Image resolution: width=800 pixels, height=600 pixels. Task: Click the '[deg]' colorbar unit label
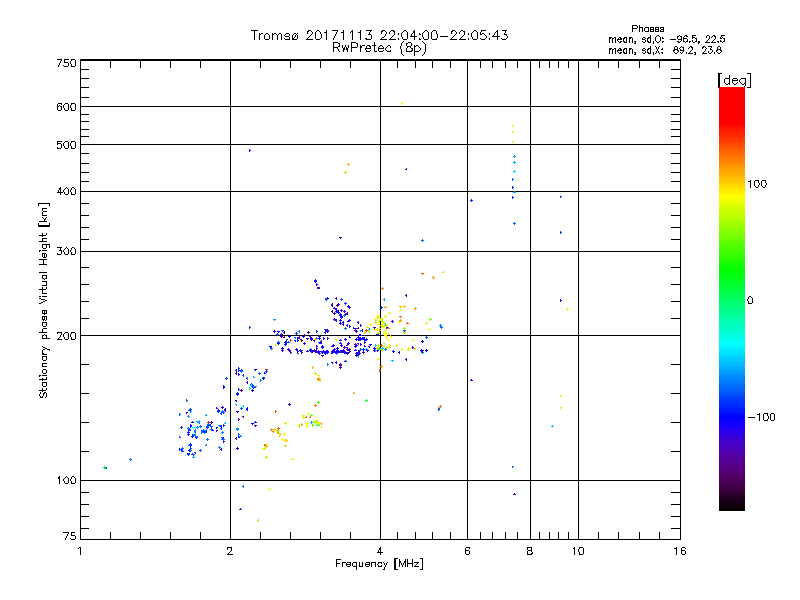[x=734, y=80]
